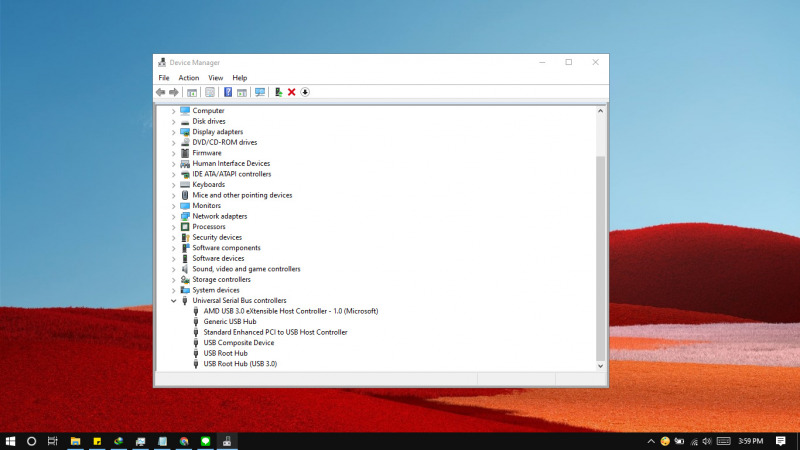Update device driver toolbar icon
Image resolution: width=800 pixels, height=450 pixels.
click(278, 92)
